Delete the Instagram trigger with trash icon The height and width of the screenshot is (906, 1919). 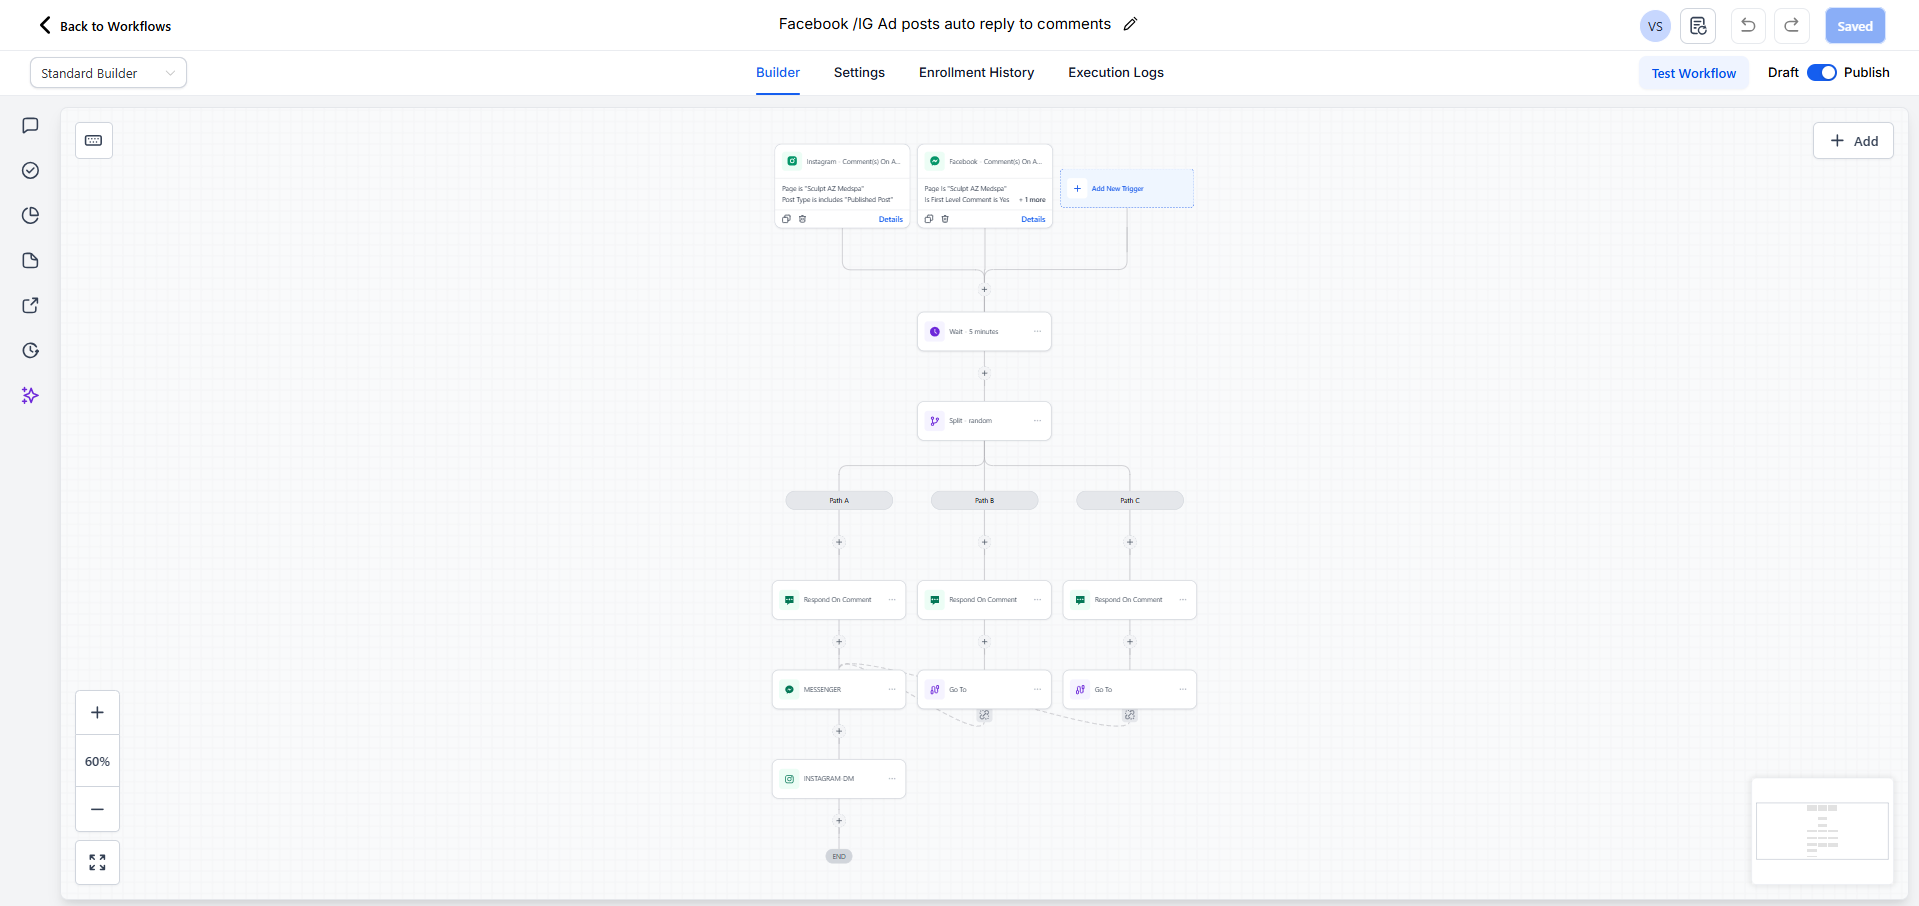802,219
